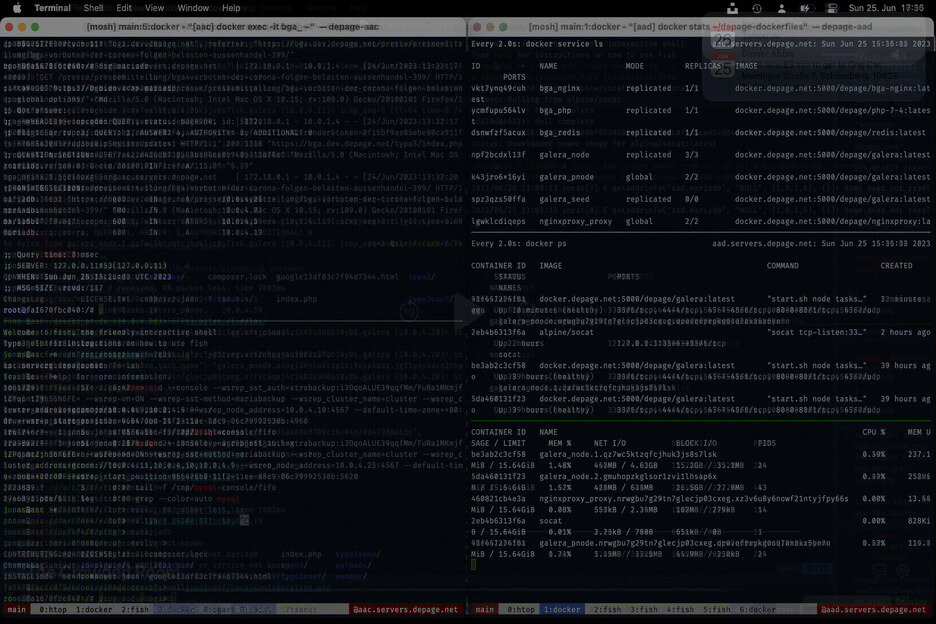The height and width of the screenshot is (624, 936).
Task: Select 5:fish tmux tab in aad window
Action: point(716,610)
